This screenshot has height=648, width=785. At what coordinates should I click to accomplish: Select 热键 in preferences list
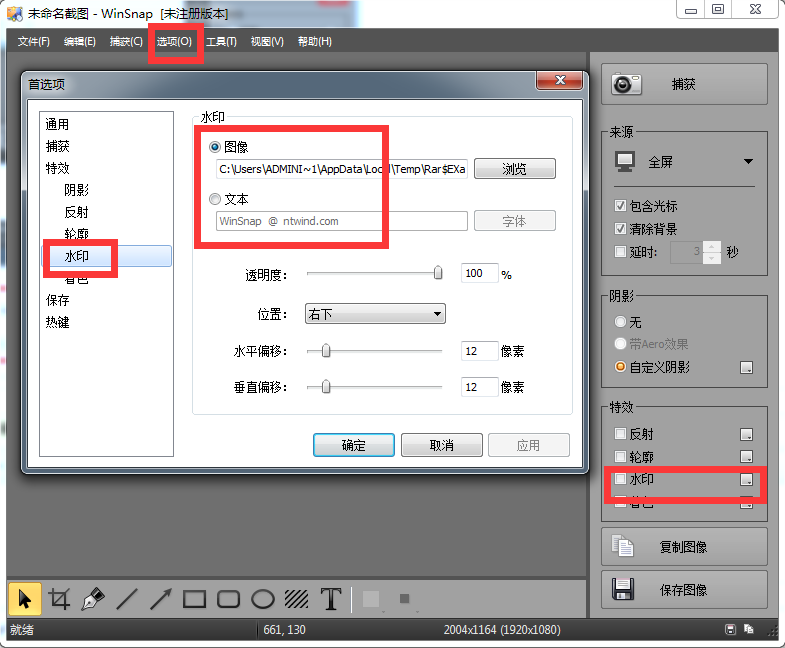[57, 322]
